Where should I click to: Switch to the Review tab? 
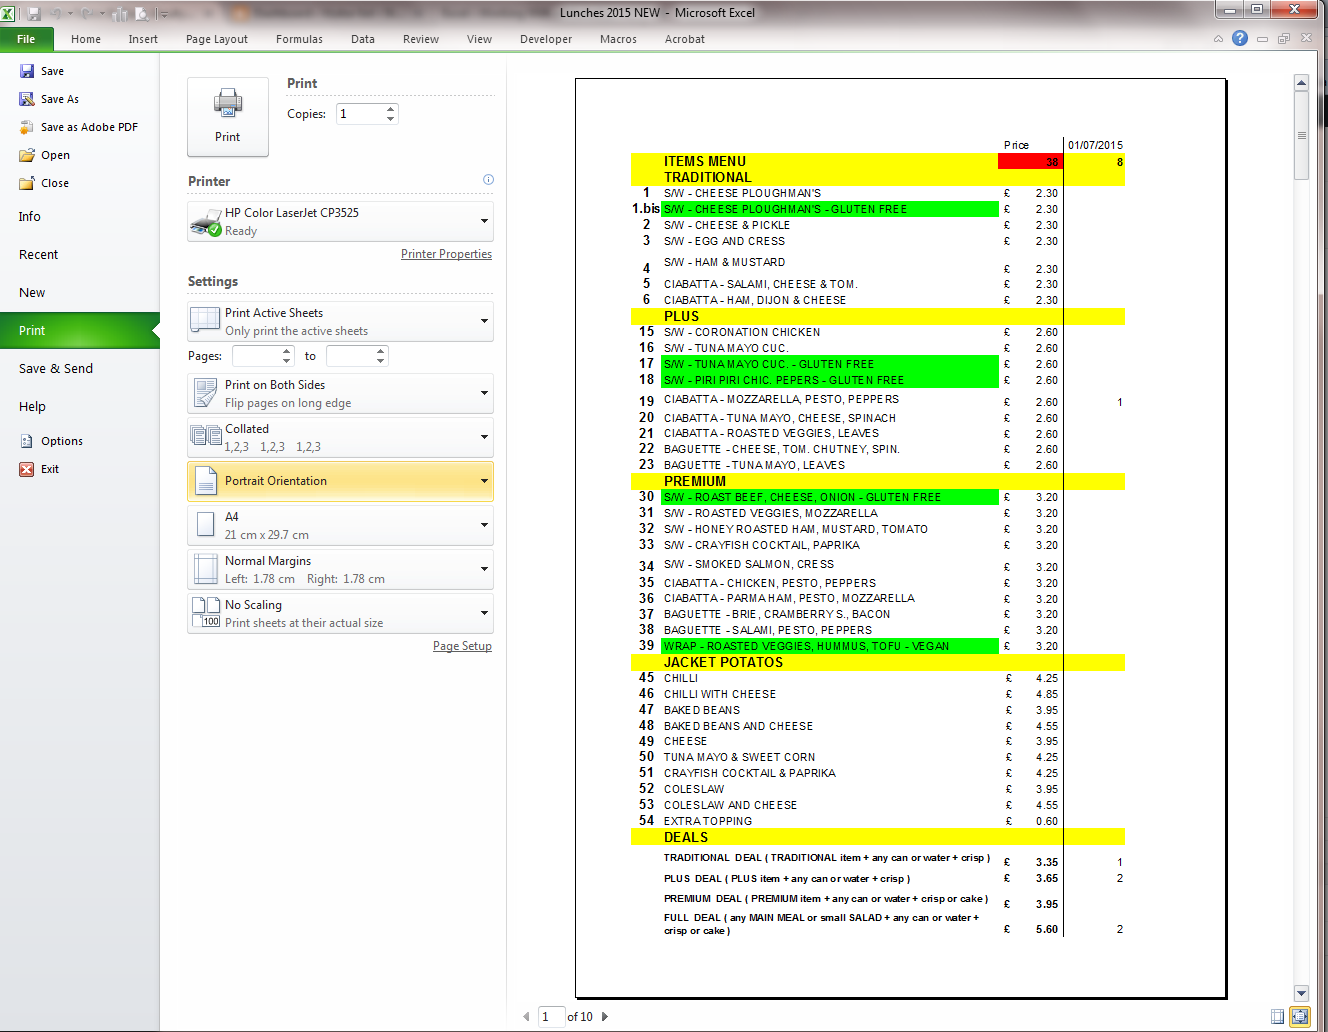(x=421, y=39)
